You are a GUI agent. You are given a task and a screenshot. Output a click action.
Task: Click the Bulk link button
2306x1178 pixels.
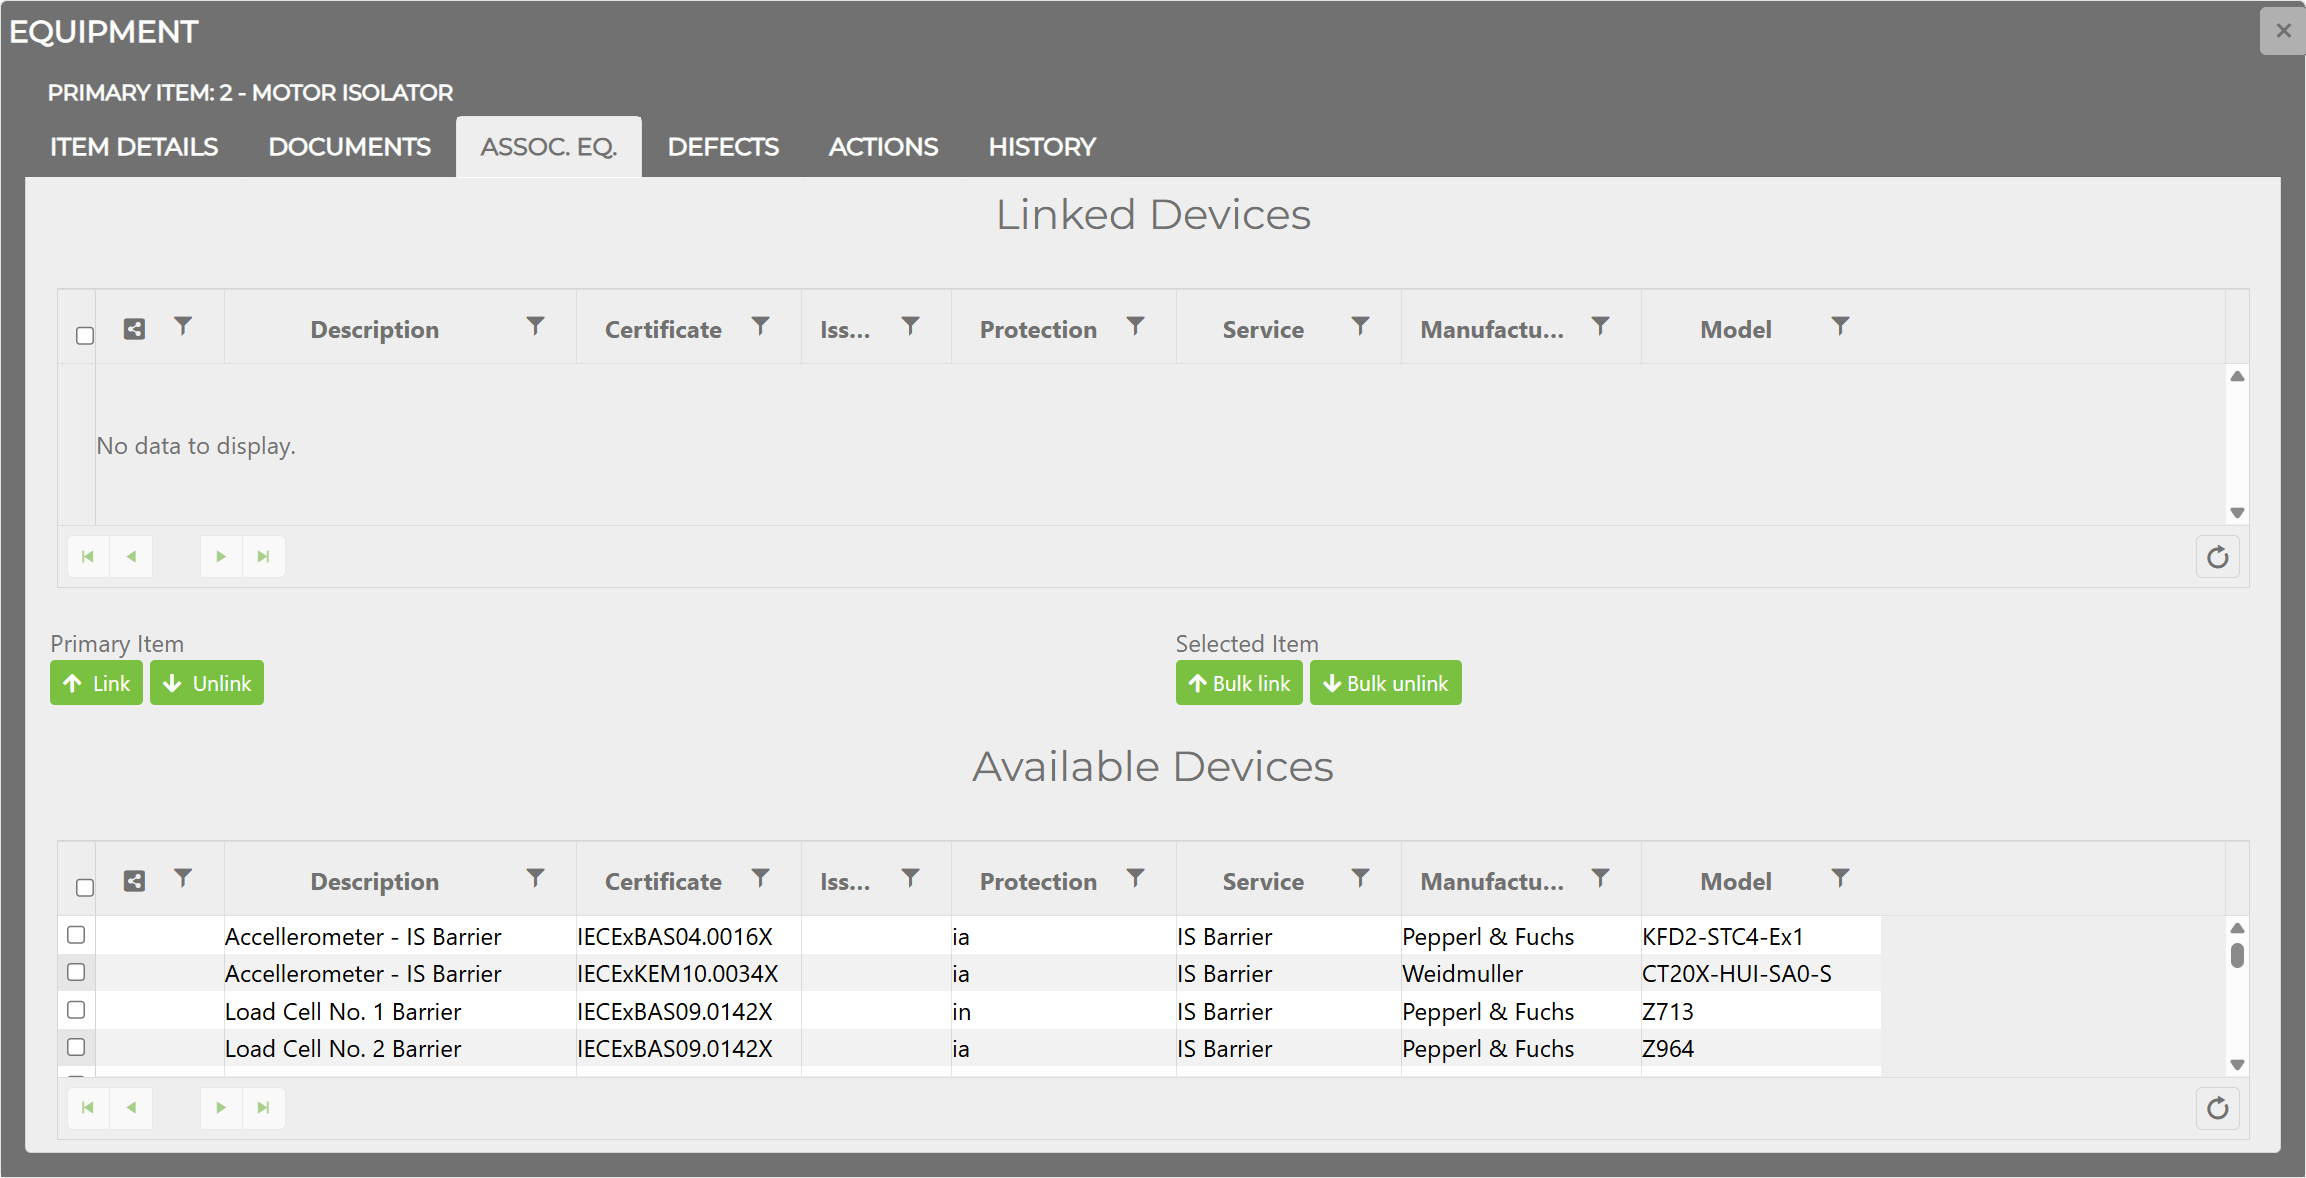tap(1239, 683)
